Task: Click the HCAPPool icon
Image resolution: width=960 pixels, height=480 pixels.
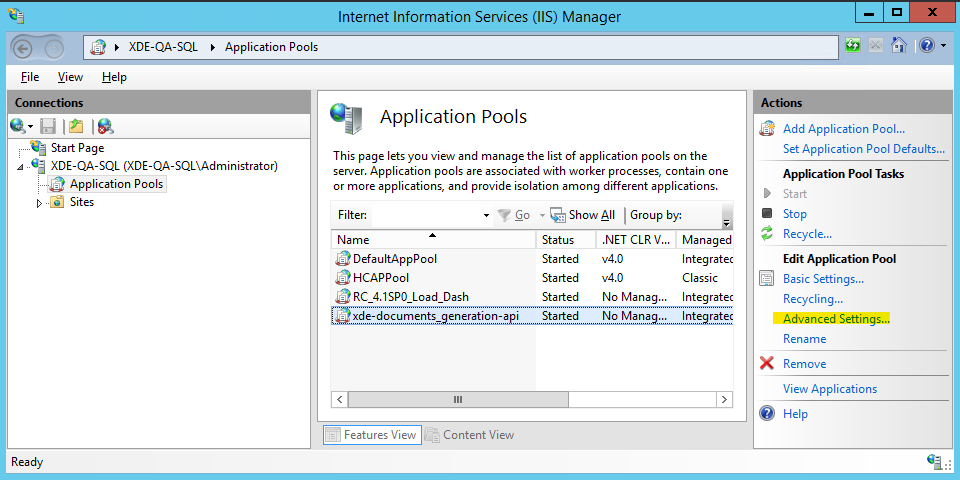Action: point(343,278)
